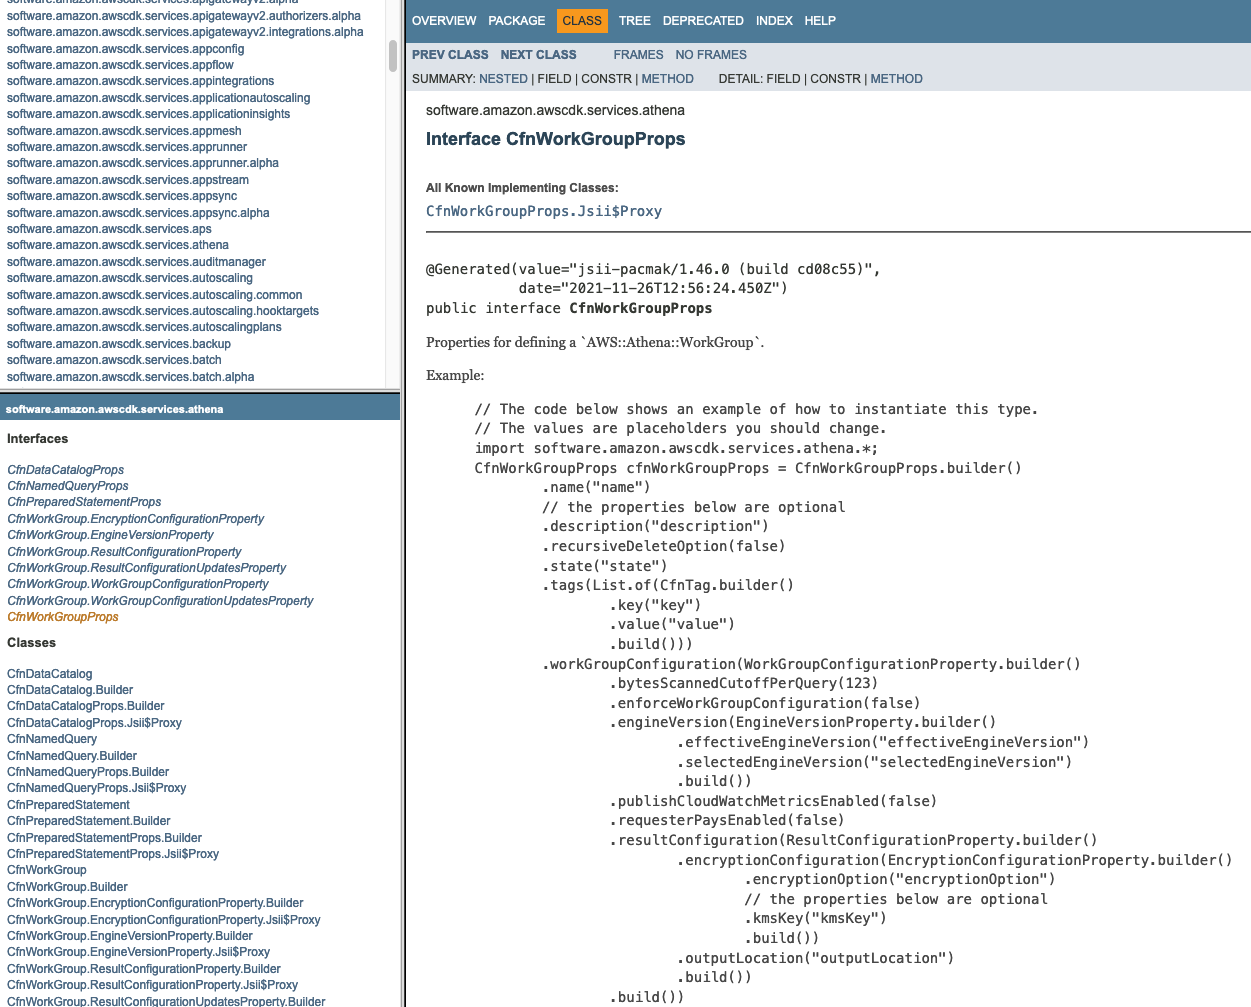Image resolution: width=1251 pixels, height=1007 pixels.
Task: Jump to NESTED summary section
Action: 503,79
